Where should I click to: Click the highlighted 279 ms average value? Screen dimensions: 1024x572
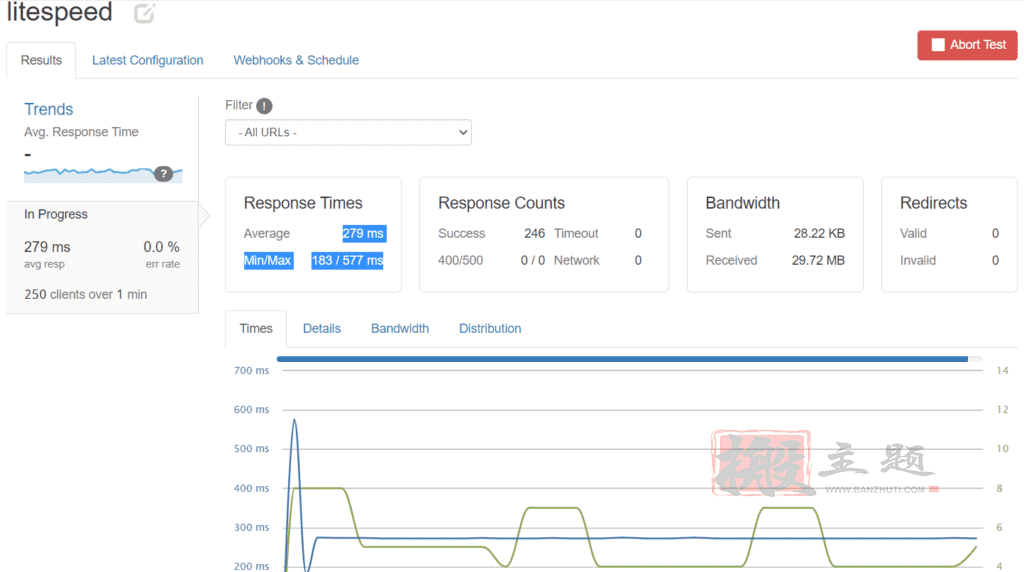[x=364, y=234]
